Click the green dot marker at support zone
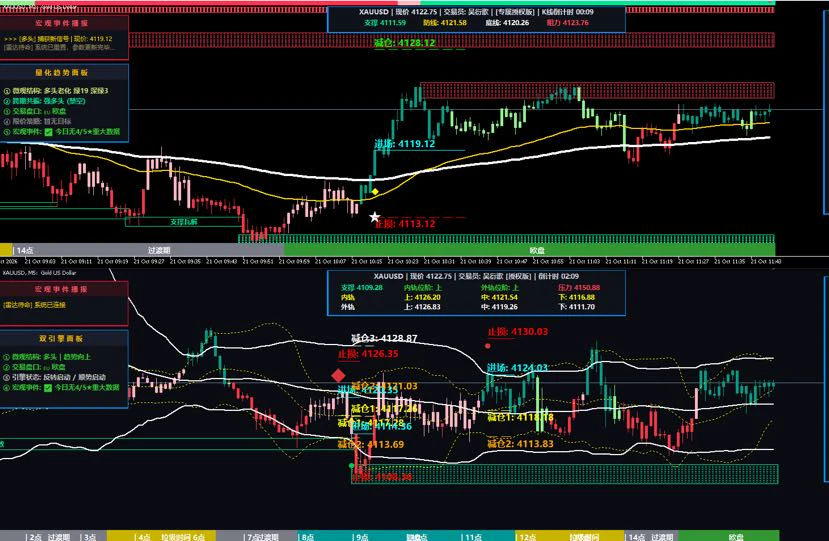The height and width of the screenshot is (541, 829). tap(352, 465)
